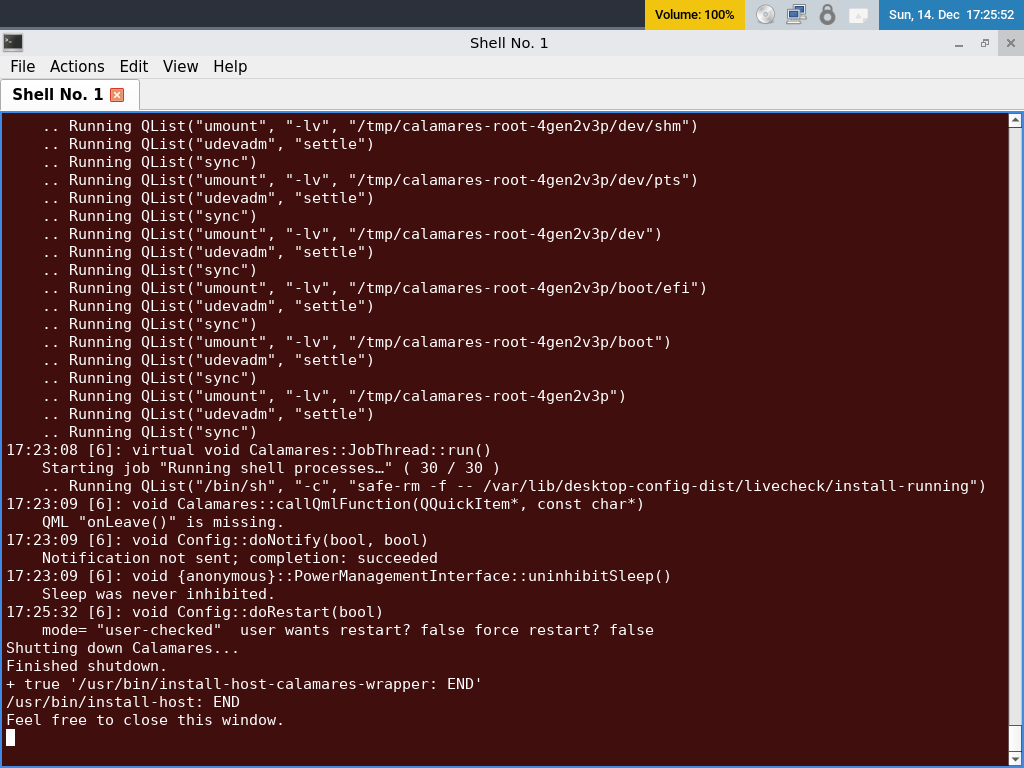Minimize the Shell No. 1 window

point(959,43)
